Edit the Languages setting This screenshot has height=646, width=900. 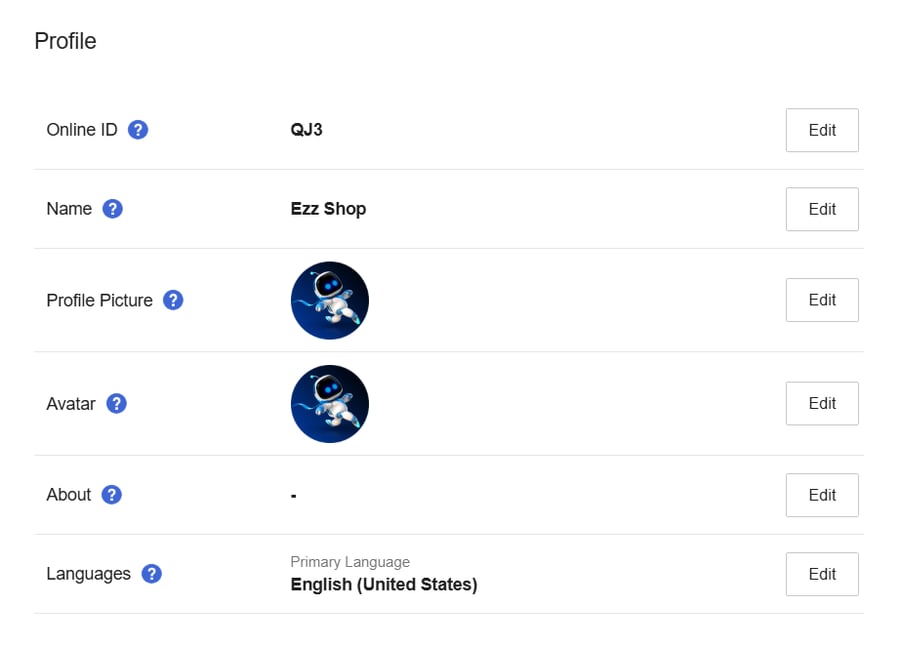[x=822, y=574]
